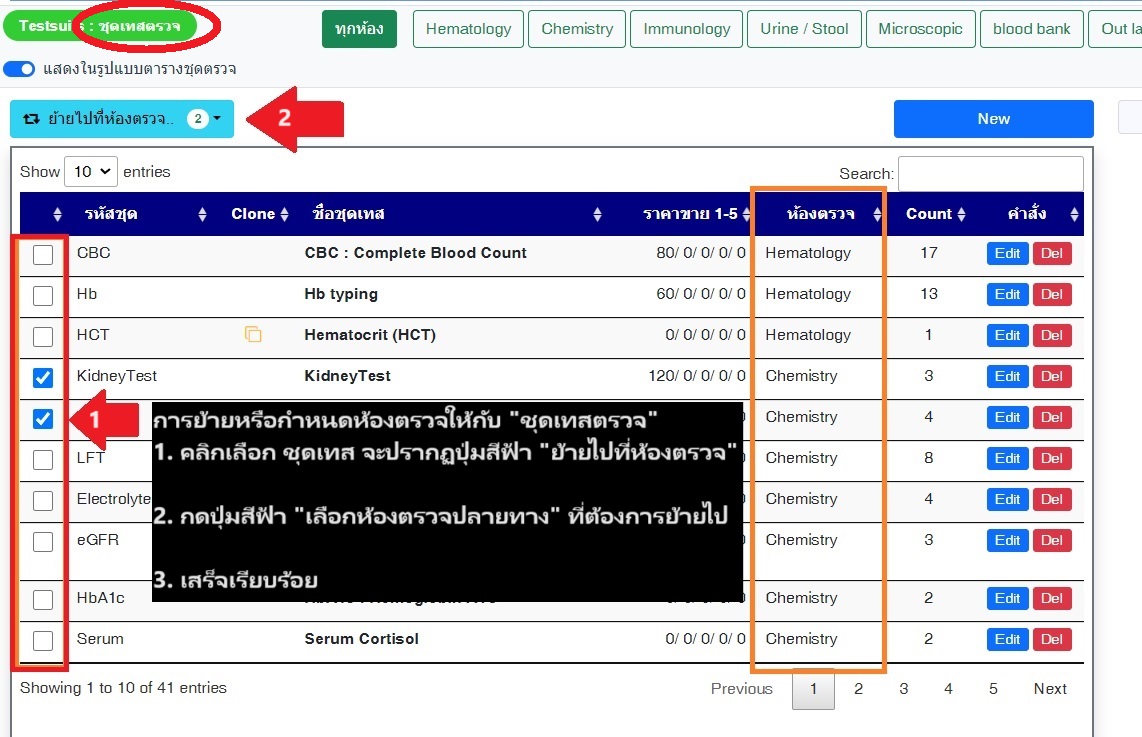
Task: Edit the KidneyTest test set
Action: (1007, 377)
